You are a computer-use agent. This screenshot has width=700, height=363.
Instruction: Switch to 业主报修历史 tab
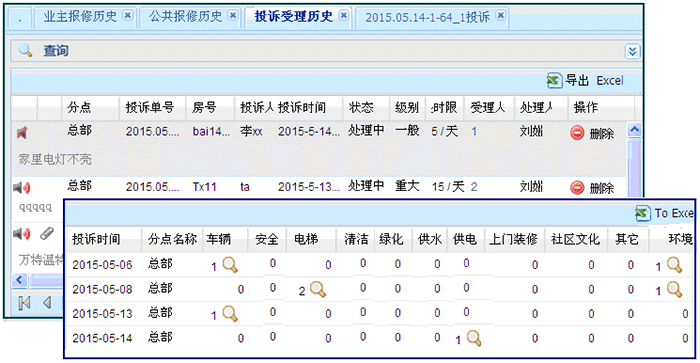click(80, 17)
